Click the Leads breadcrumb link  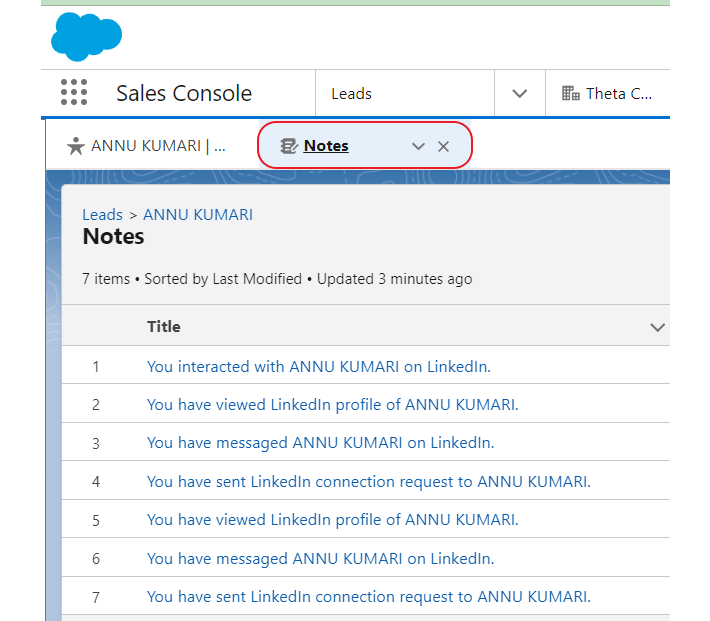(x=102, y=214)
